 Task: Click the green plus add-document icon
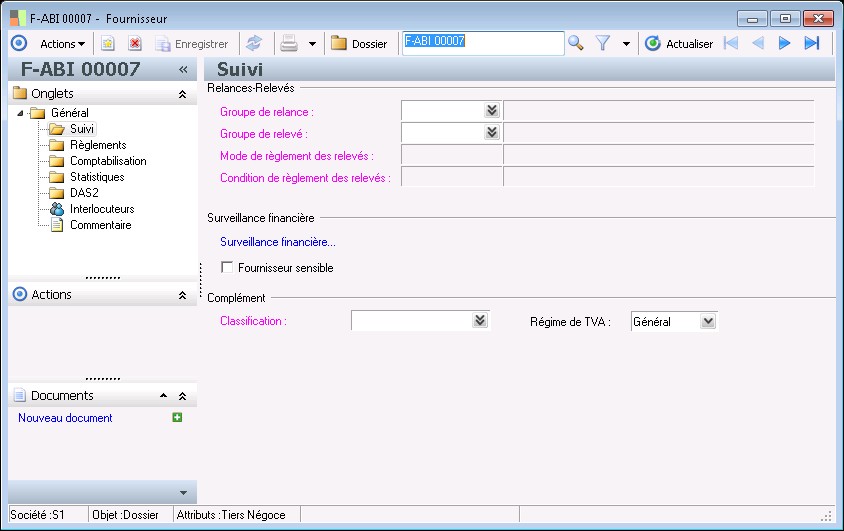177,417
